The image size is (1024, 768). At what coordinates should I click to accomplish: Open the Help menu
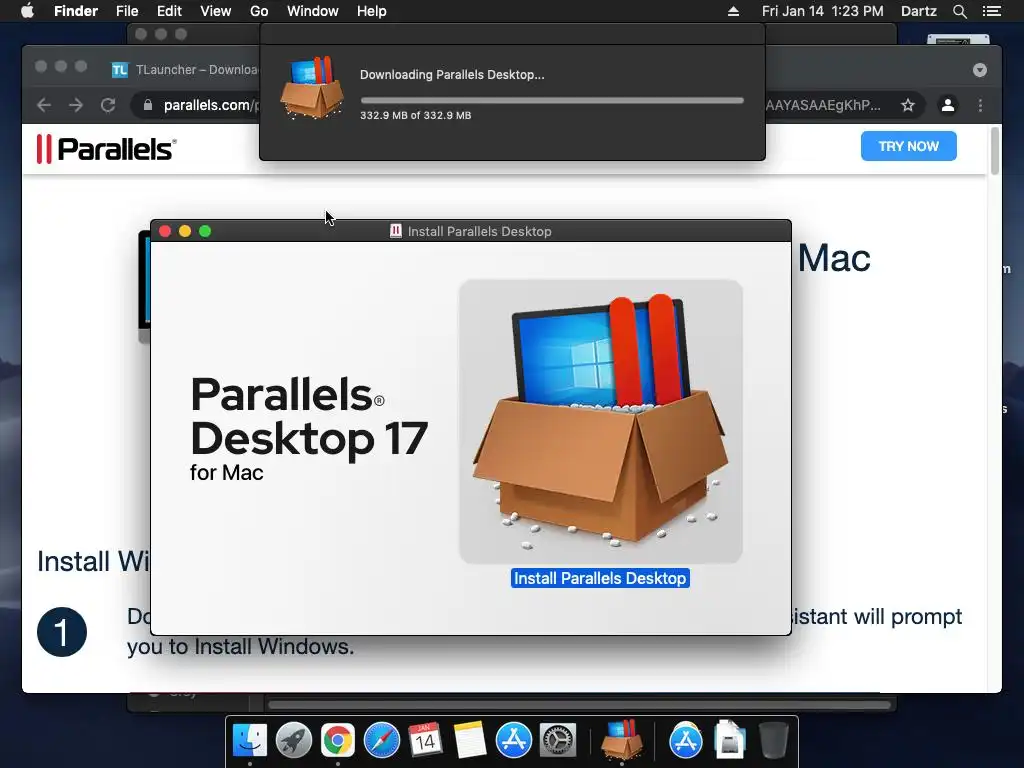[372, 11]
